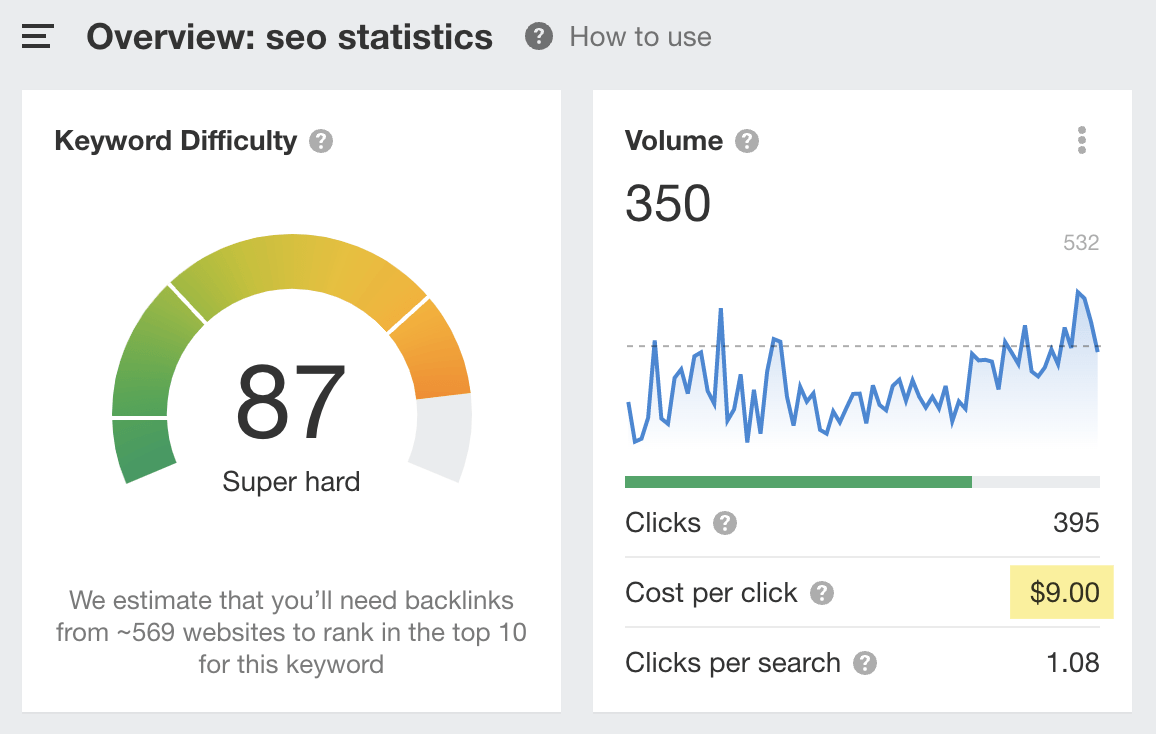Click the green Clicks ratio bar
The width and height of the screenshot is (1156, 734).
click(797, 481)
